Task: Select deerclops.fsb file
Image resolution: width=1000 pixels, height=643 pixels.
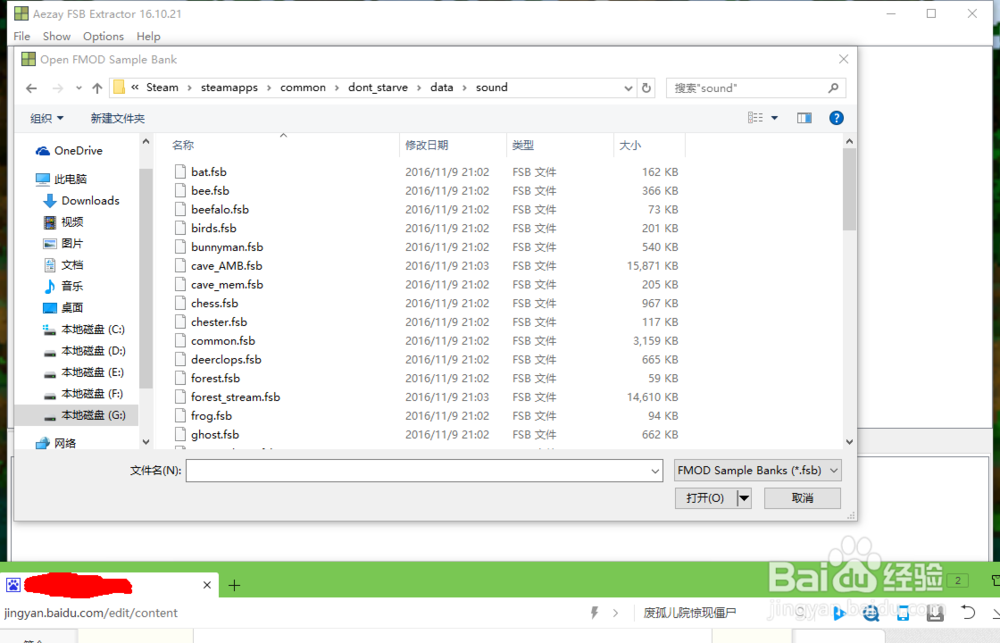Action: (226, 360)
